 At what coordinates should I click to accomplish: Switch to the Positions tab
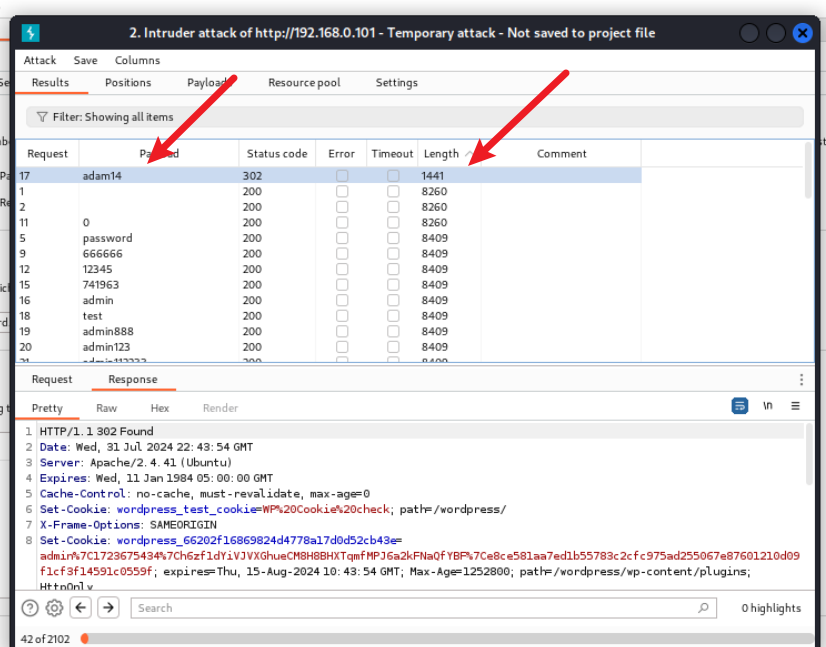(128, 83)
